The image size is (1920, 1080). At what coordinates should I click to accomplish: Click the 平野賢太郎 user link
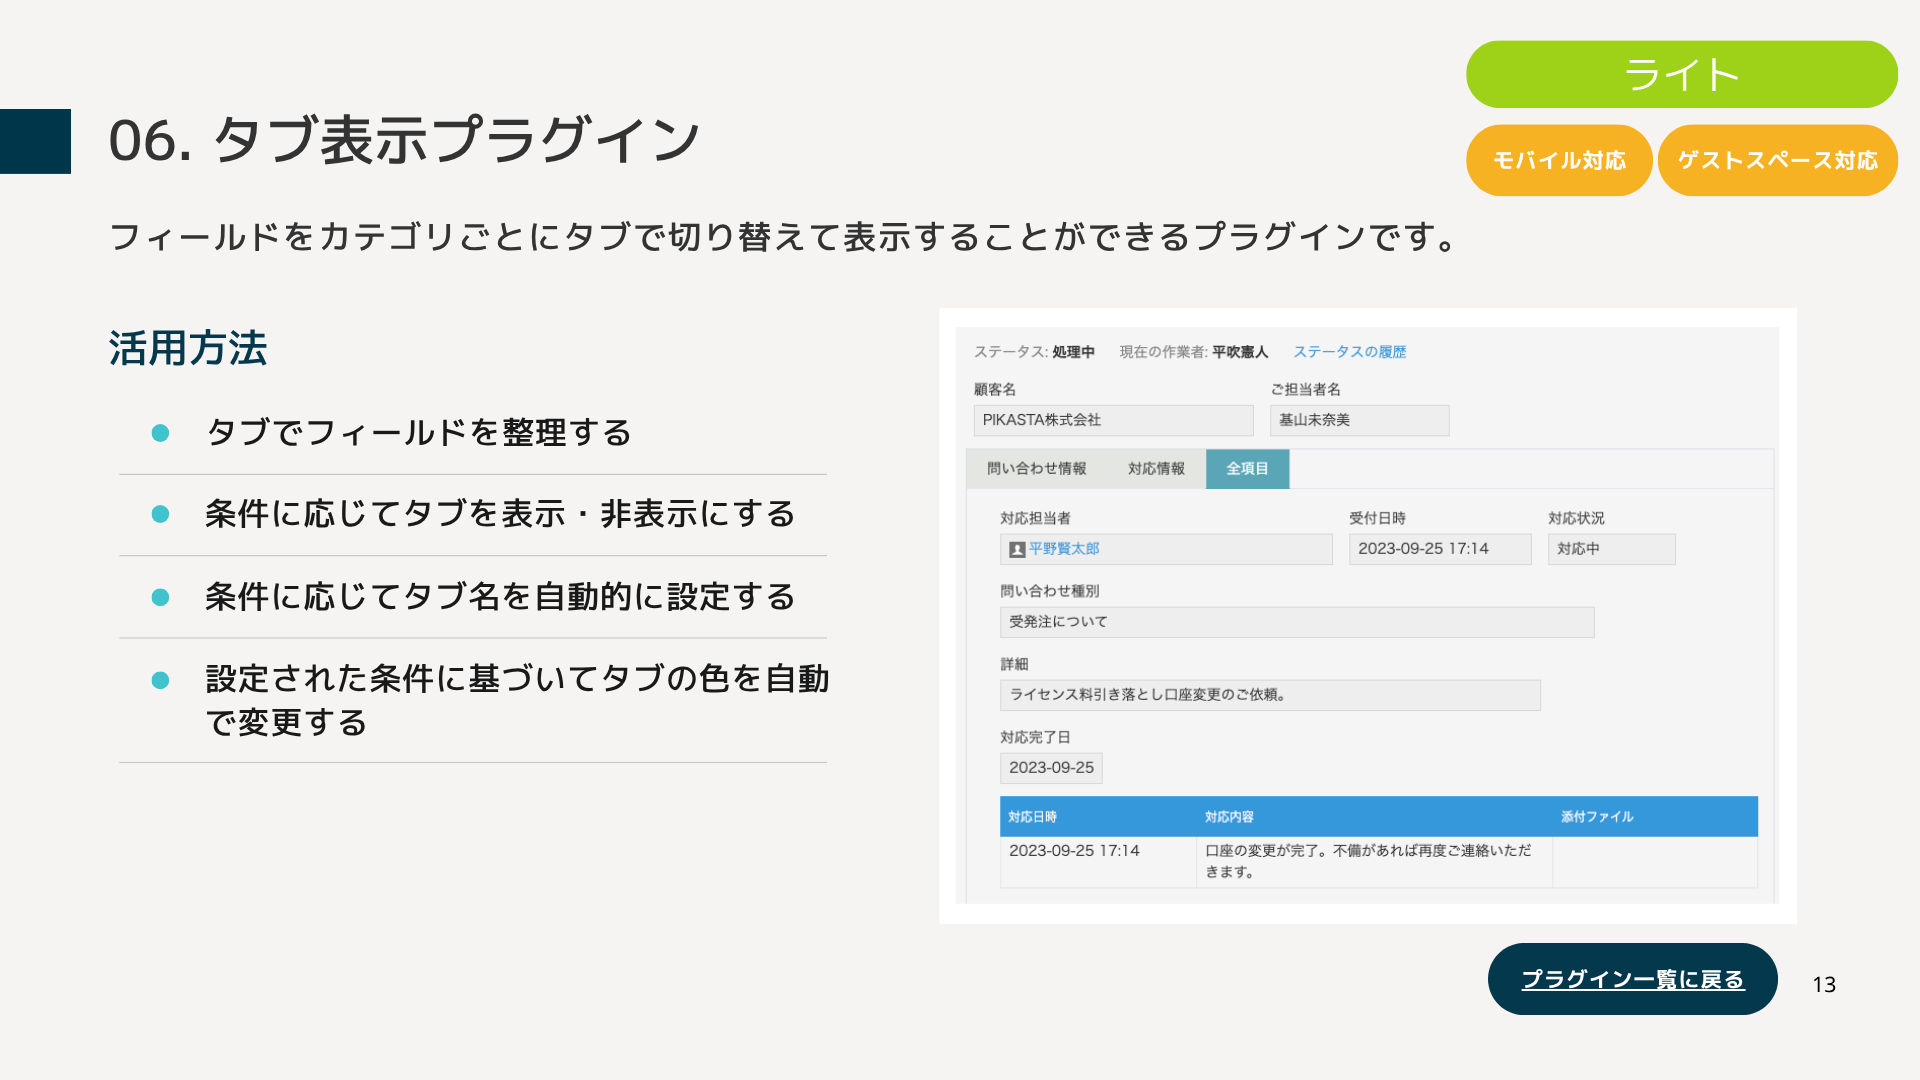[x=1064, y=549]
